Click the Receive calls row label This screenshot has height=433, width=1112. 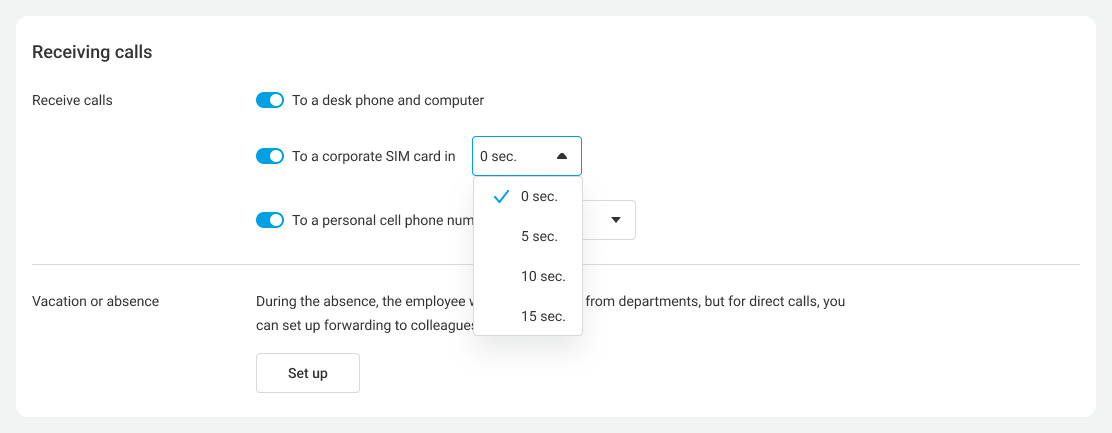click(x=72, y=100)
